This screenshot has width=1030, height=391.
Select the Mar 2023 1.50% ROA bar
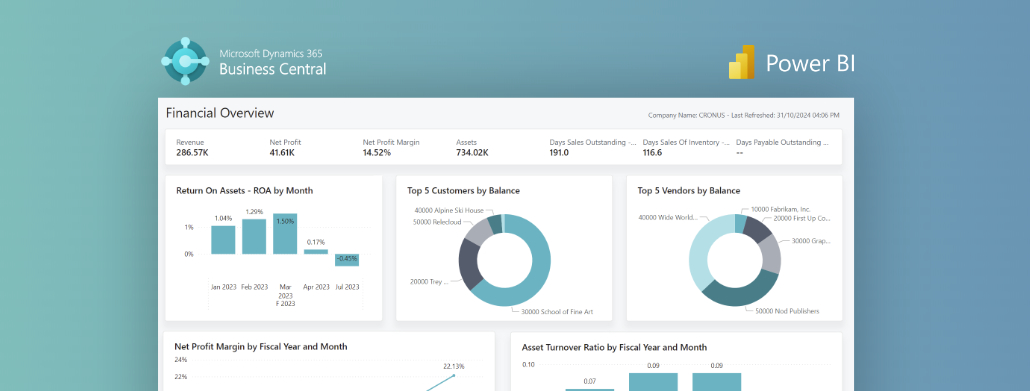[285, 233]
